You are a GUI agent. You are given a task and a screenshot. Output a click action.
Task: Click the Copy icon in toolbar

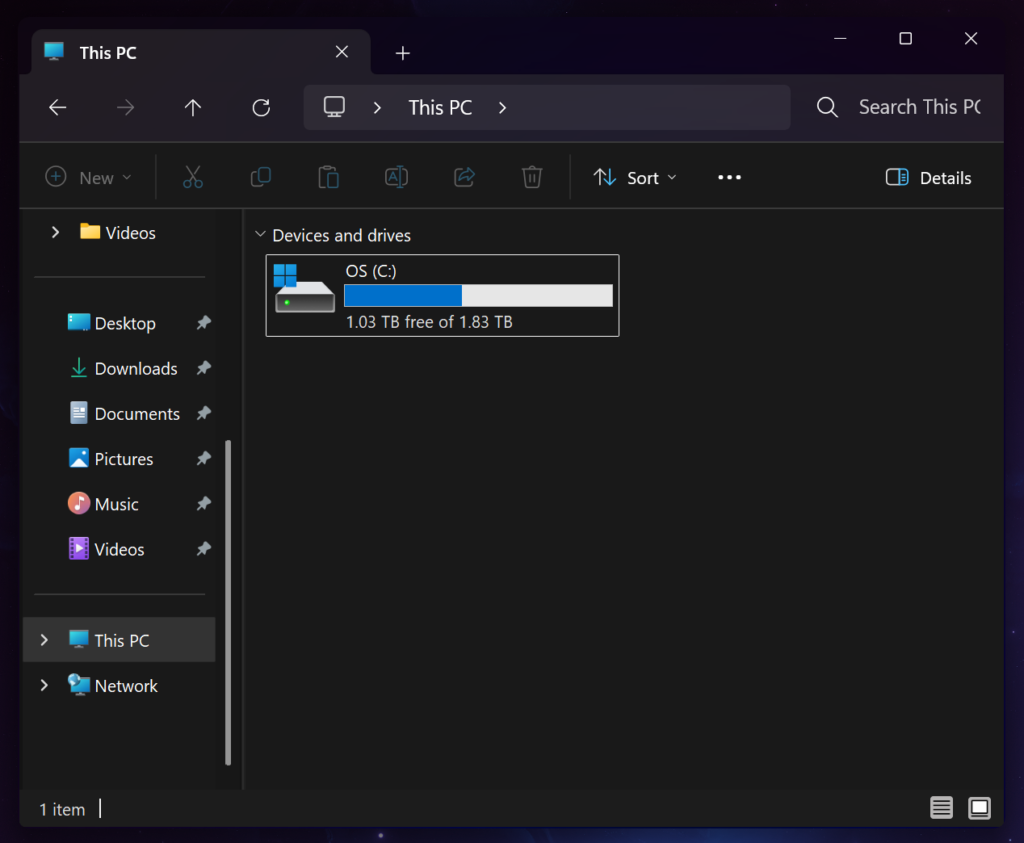261,178
